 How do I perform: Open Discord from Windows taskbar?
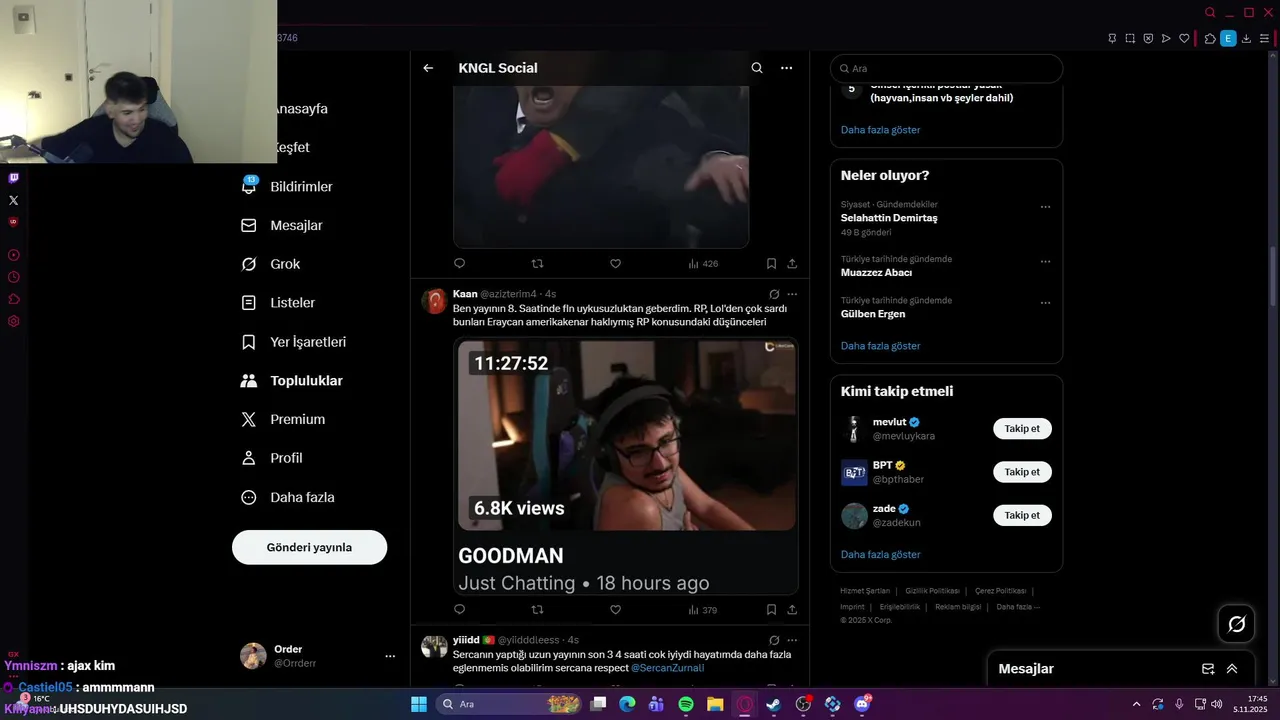coord(862,704)
